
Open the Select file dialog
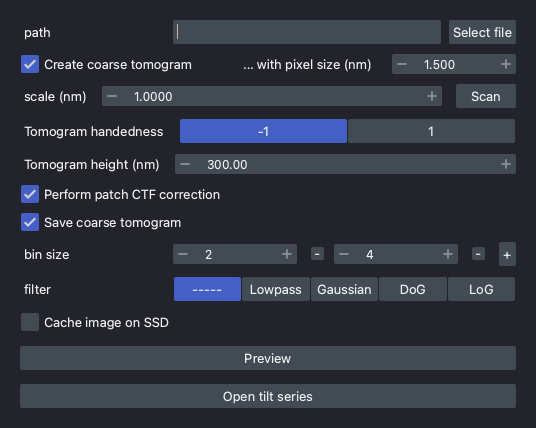click(x=482, y=32)
